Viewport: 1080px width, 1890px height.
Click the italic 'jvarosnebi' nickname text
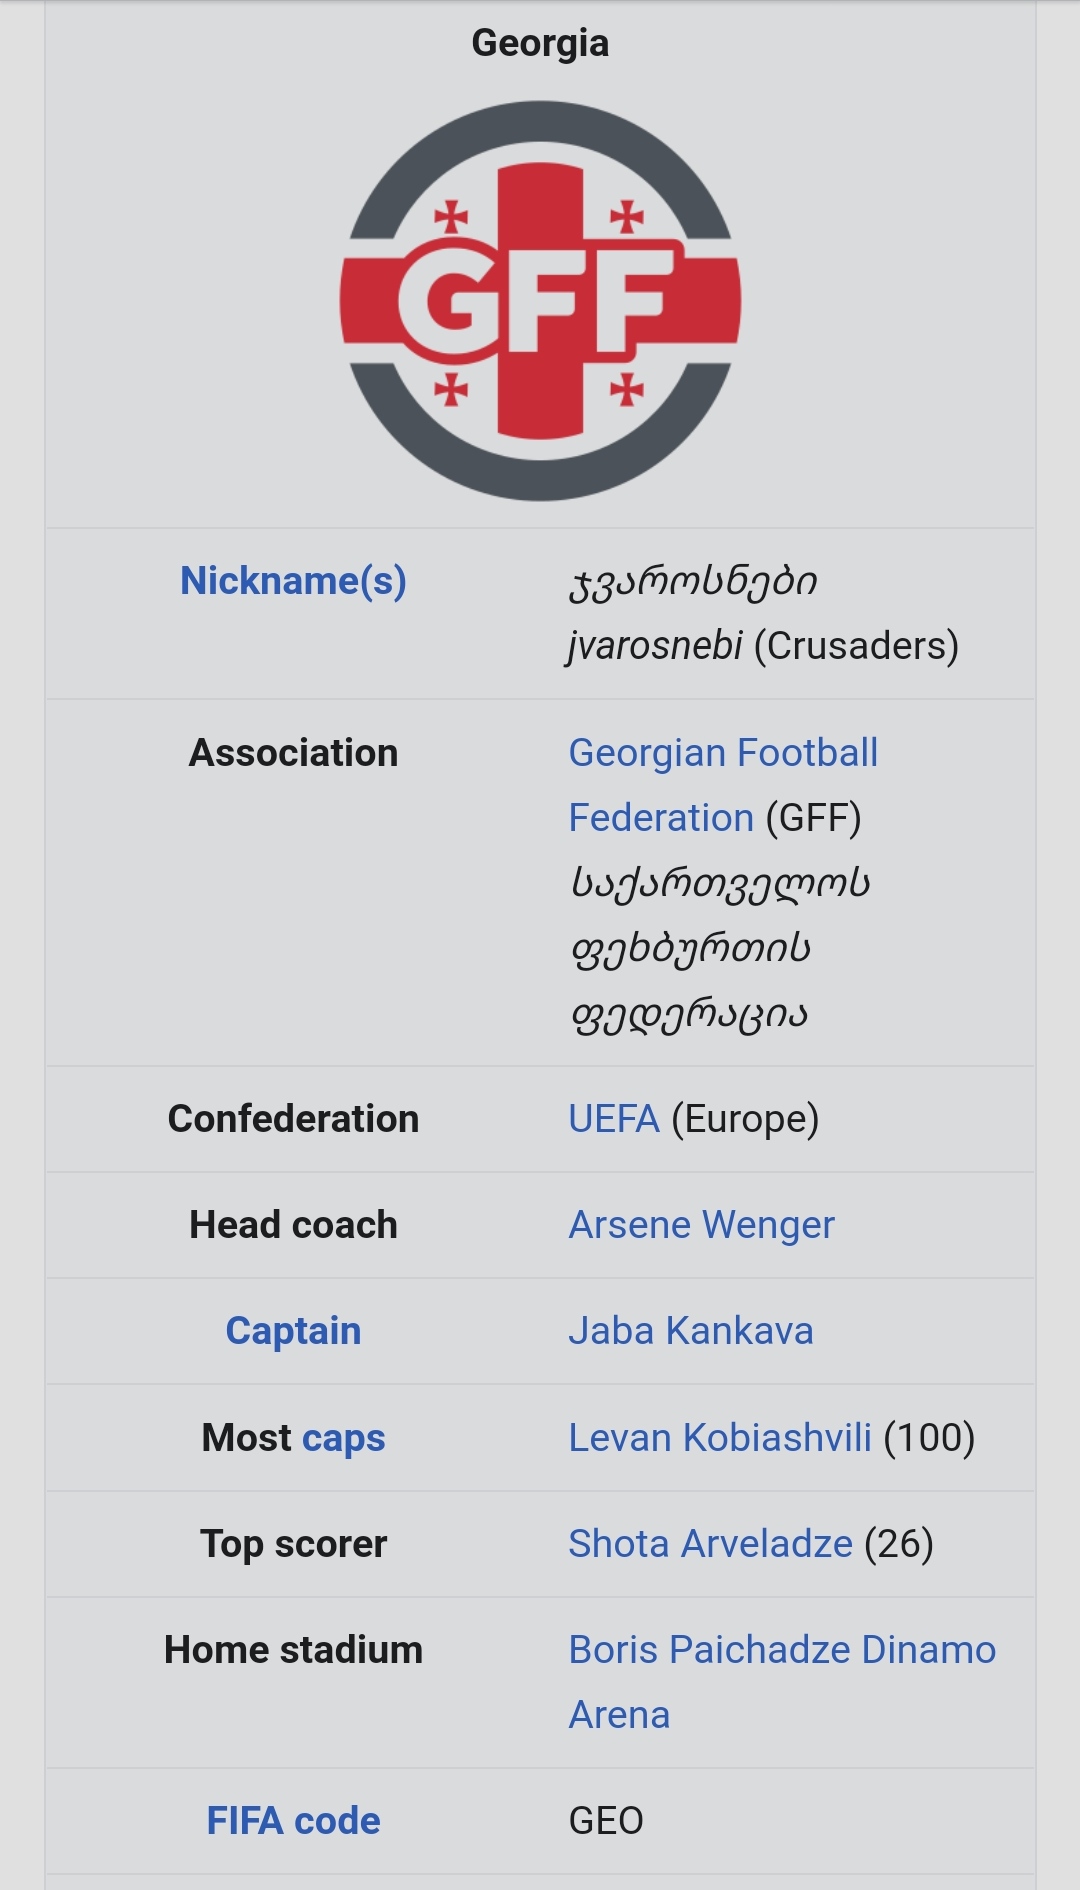[655, 646]
